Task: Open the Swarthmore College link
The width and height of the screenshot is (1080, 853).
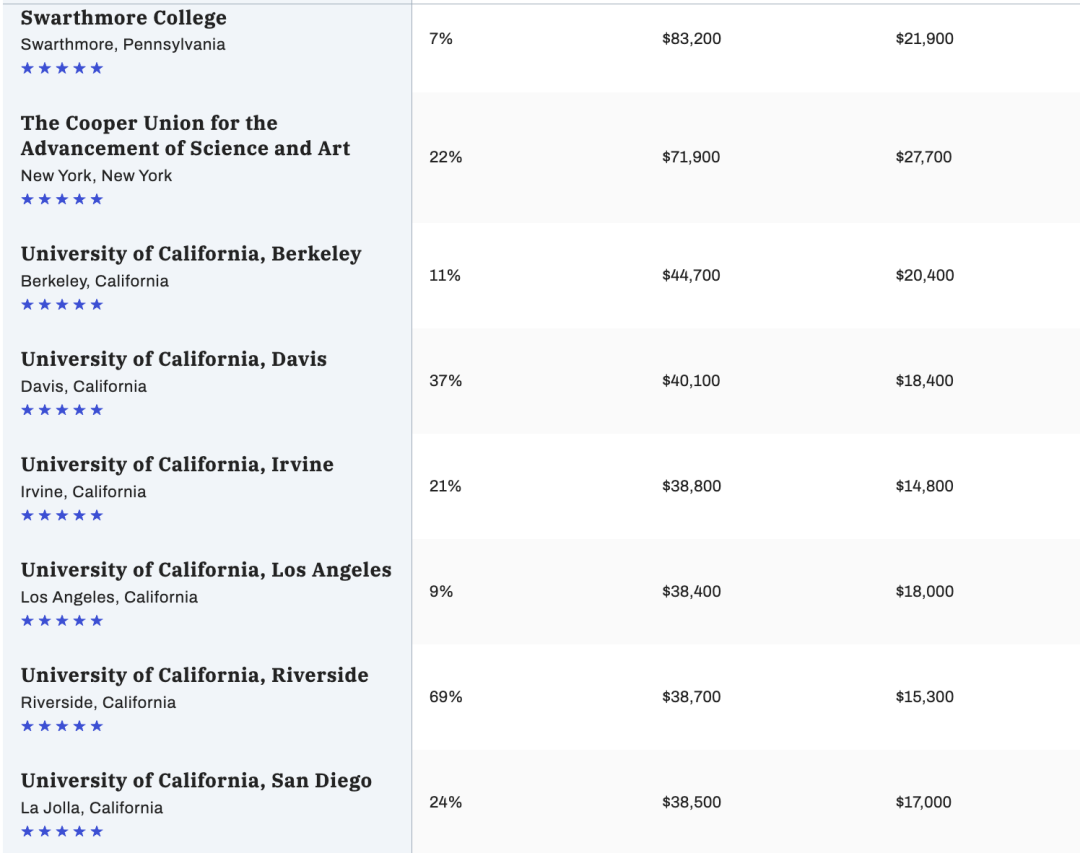Action: tap(123, 17)
